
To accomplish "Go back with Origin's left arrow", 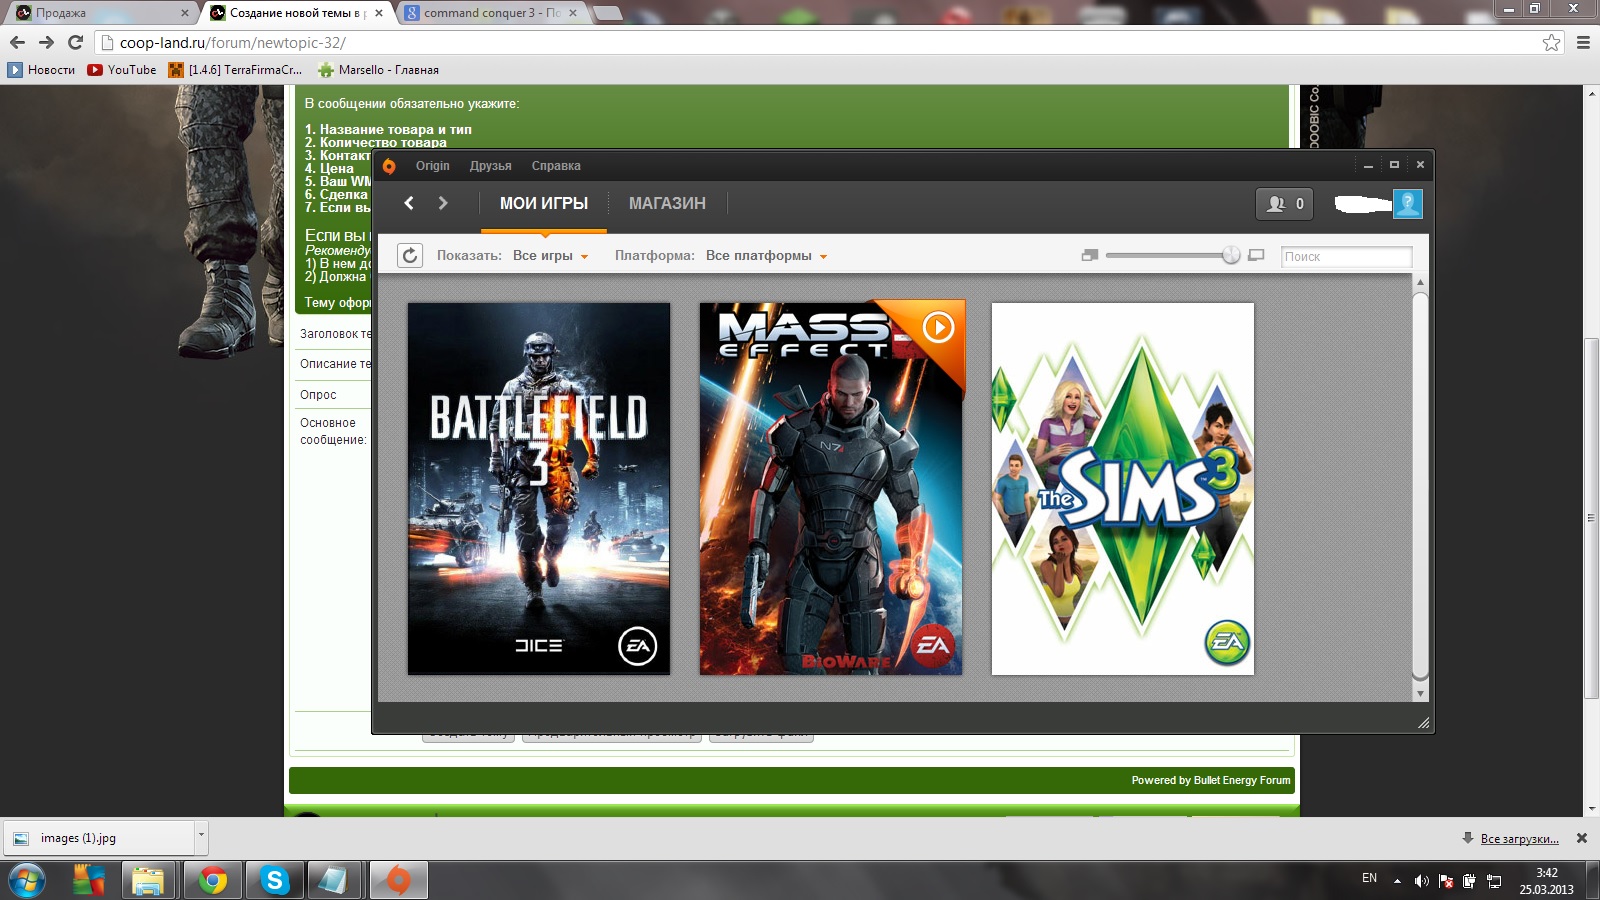I will [x=409, y=203].
